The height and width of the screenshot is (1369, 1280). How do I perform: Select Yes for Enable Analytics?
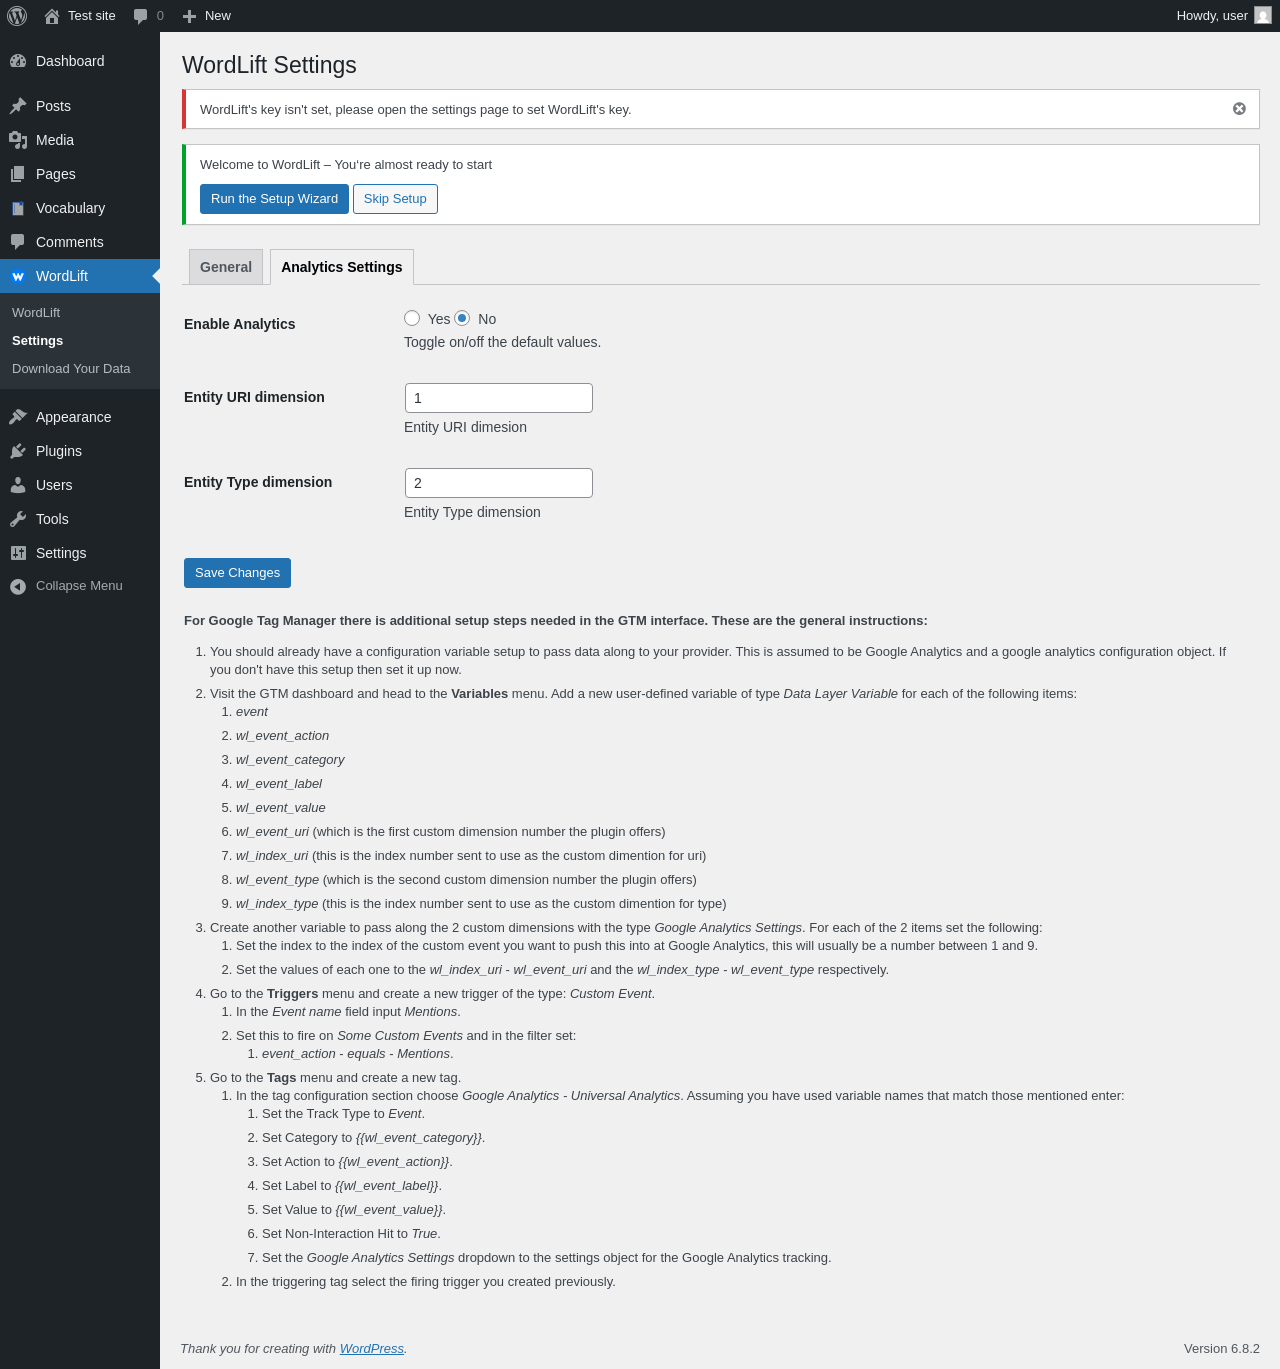(412, 318)
